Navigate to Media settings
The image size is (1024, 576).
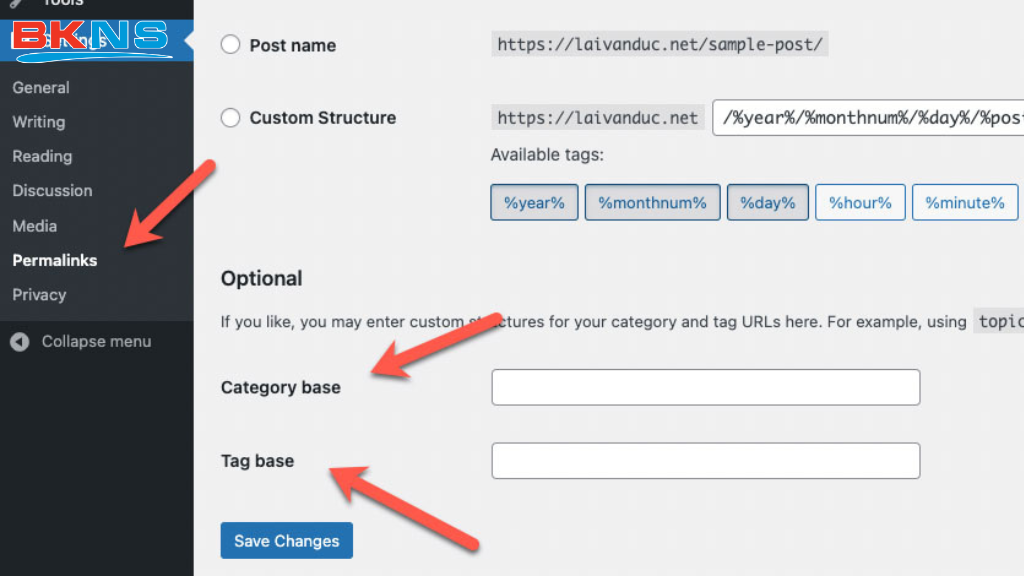(35, 226)
